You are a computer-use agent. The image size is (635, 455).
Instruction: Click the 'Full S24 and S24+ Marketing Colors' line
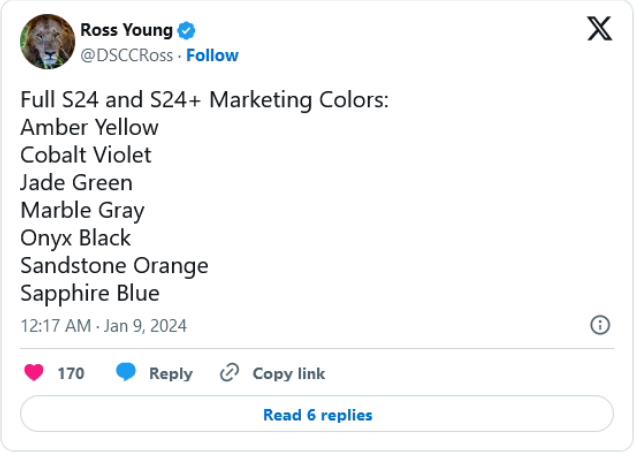[204, 100]
